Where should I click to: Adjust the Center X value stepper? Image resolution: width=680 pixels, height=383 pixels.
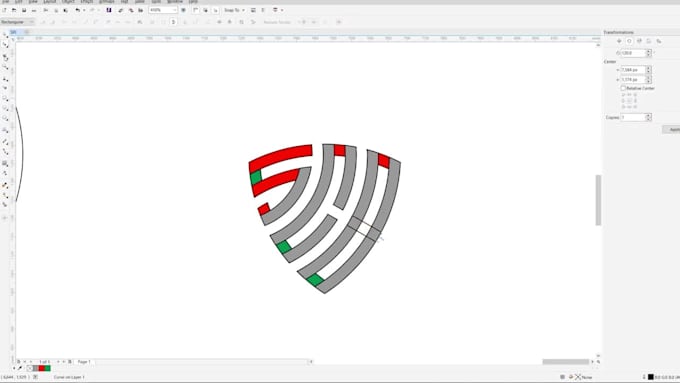649,69
